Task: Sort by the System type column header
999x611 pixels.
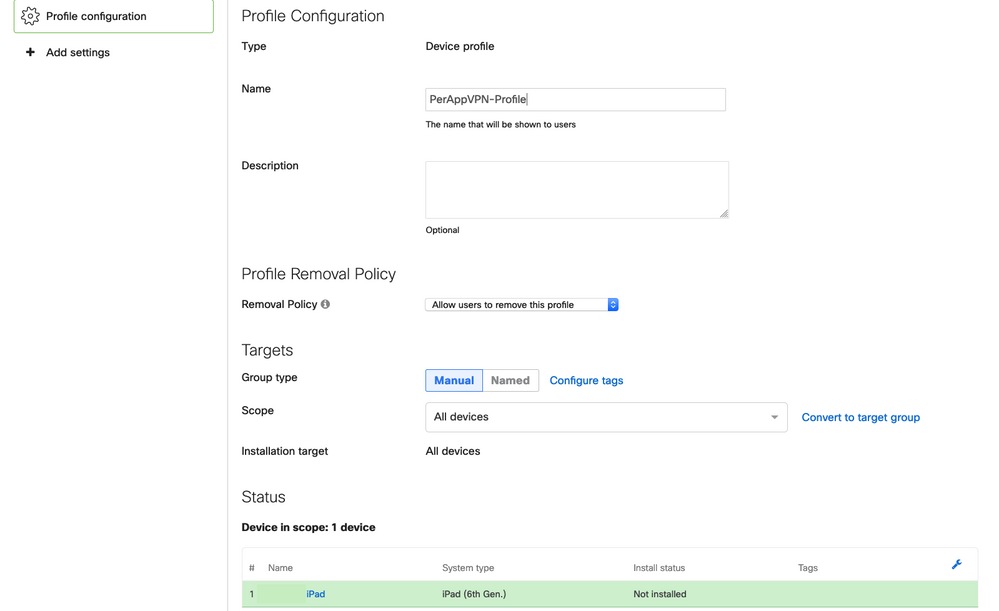Action: point(468,568)
